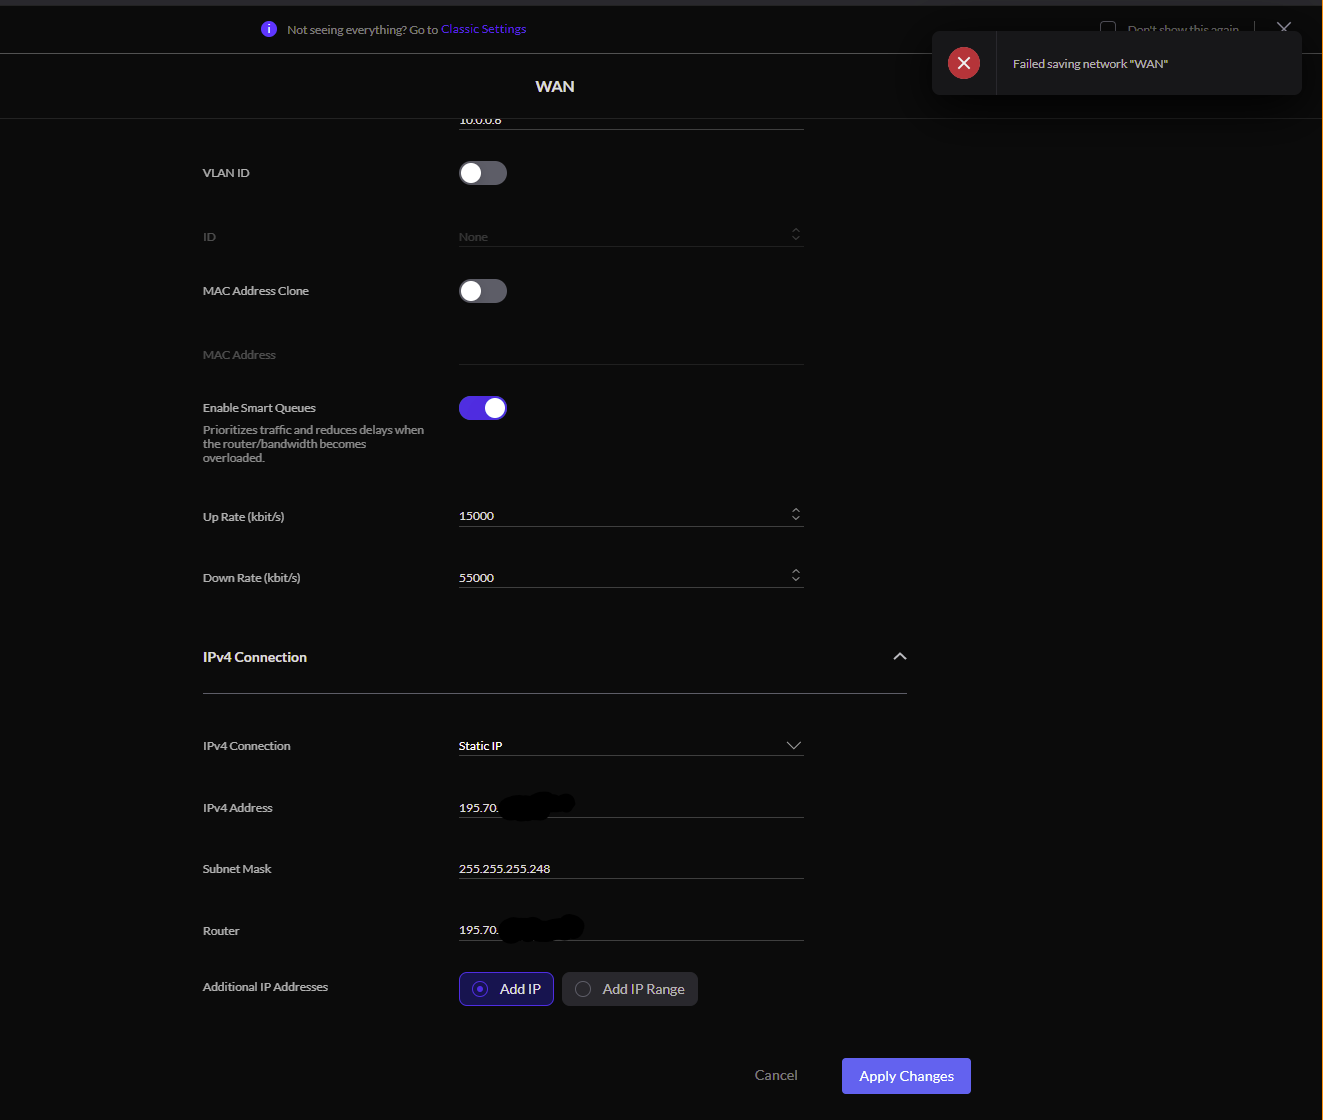The height and width of the screenshot is (1120, 1323).
Task: Click the Cancel button
Action: tap(776, 1075)
